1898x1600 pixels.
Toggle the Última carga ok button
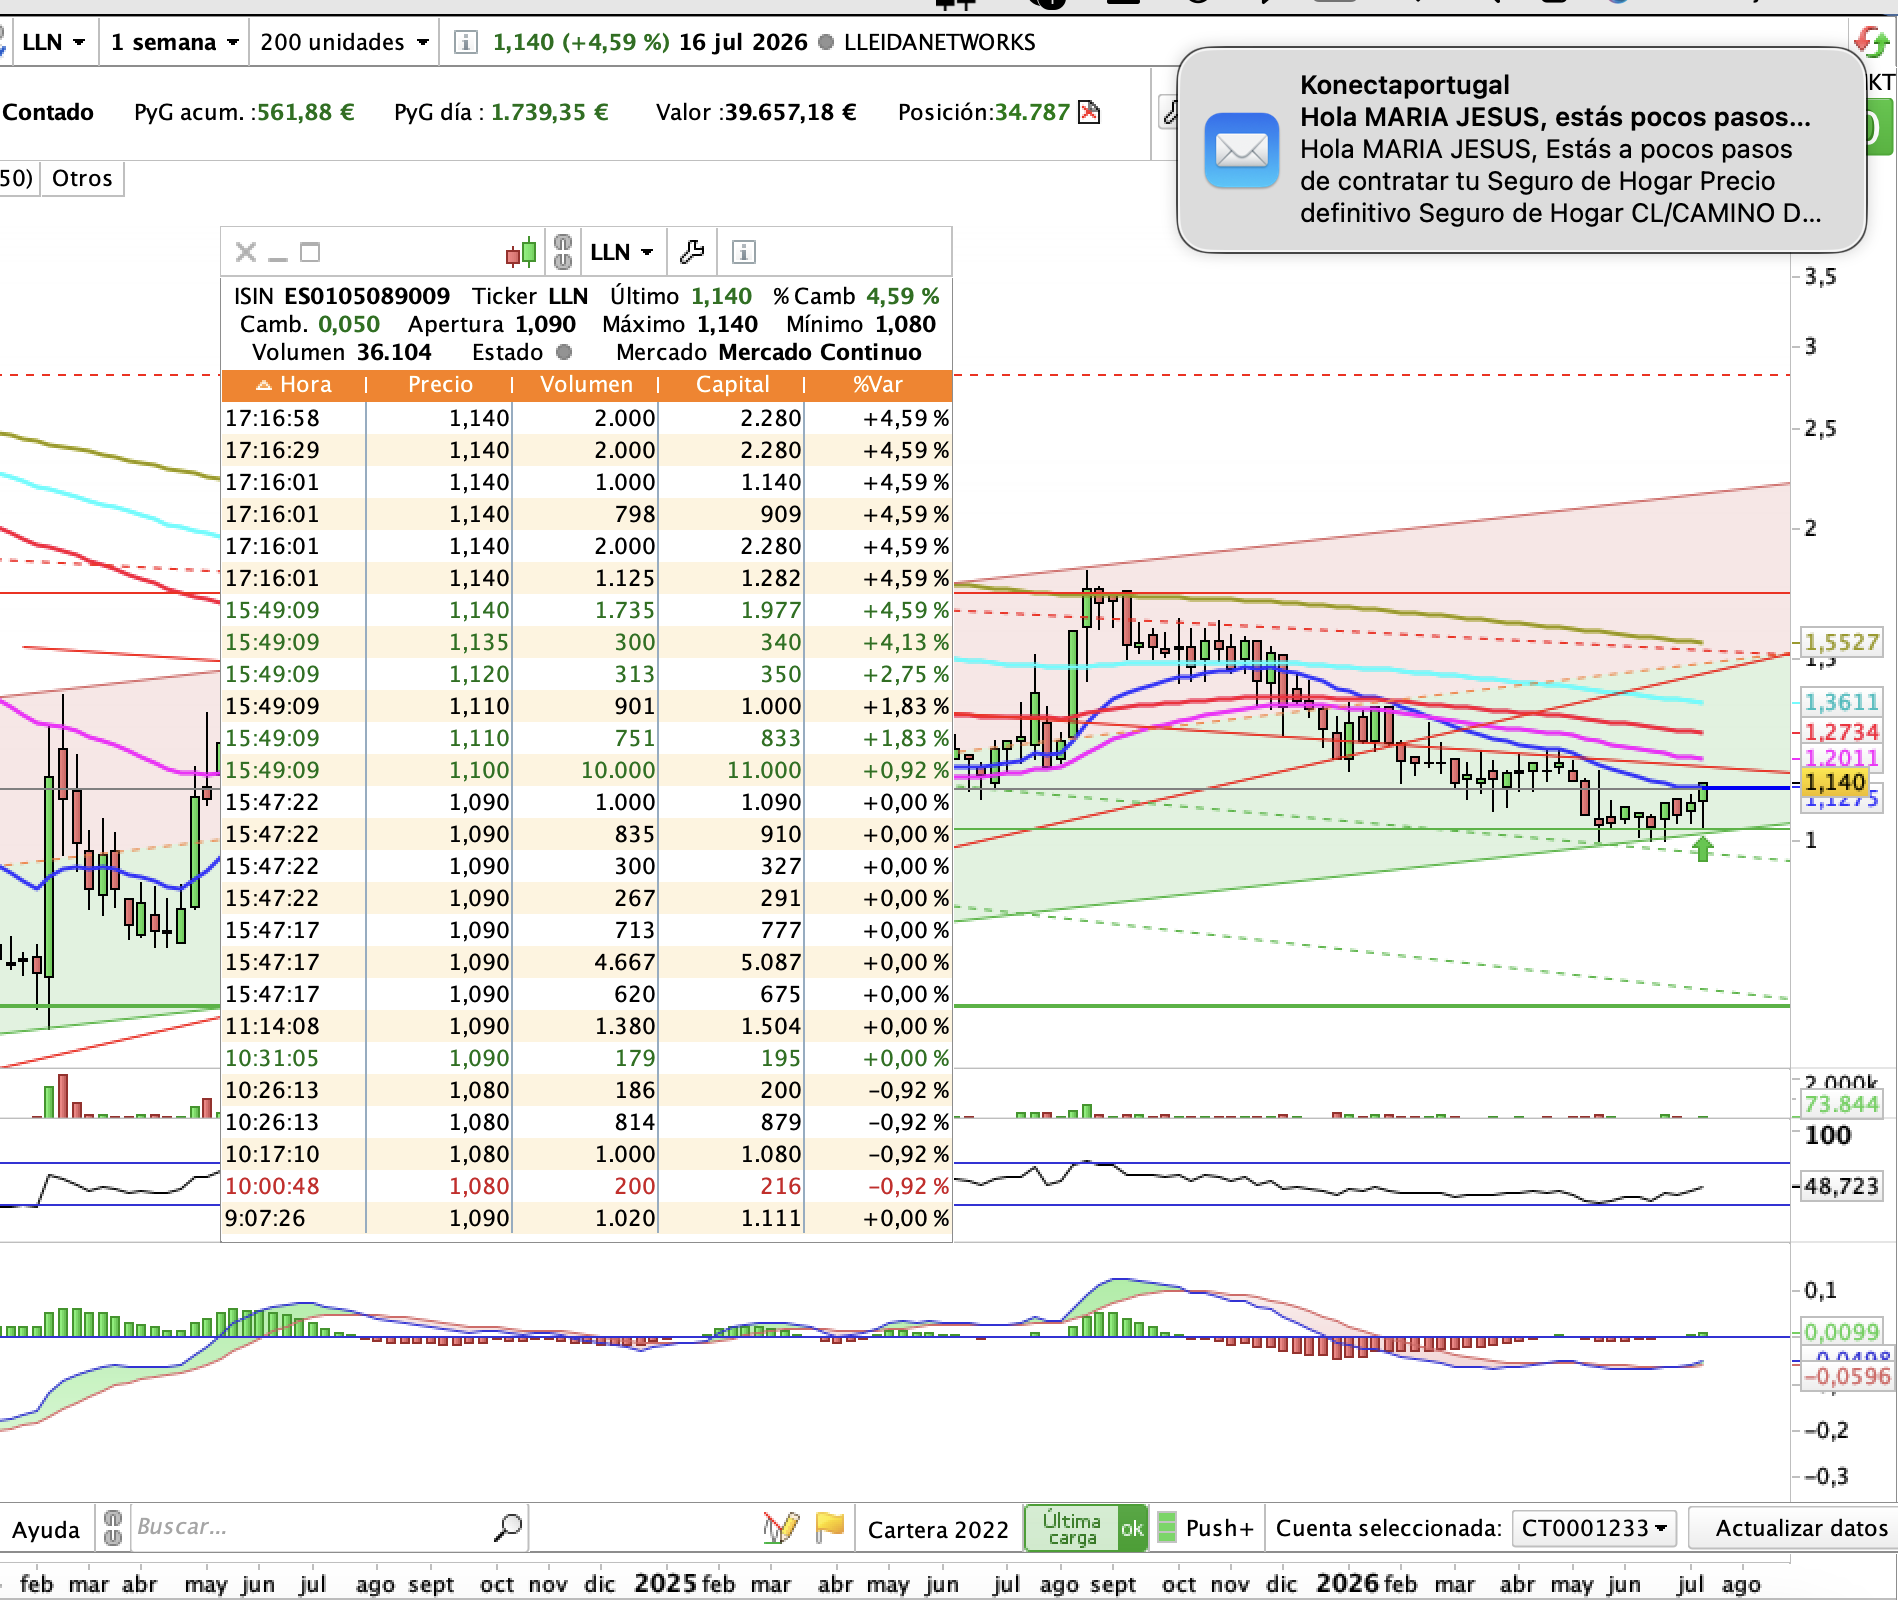coord(1085,1528)
